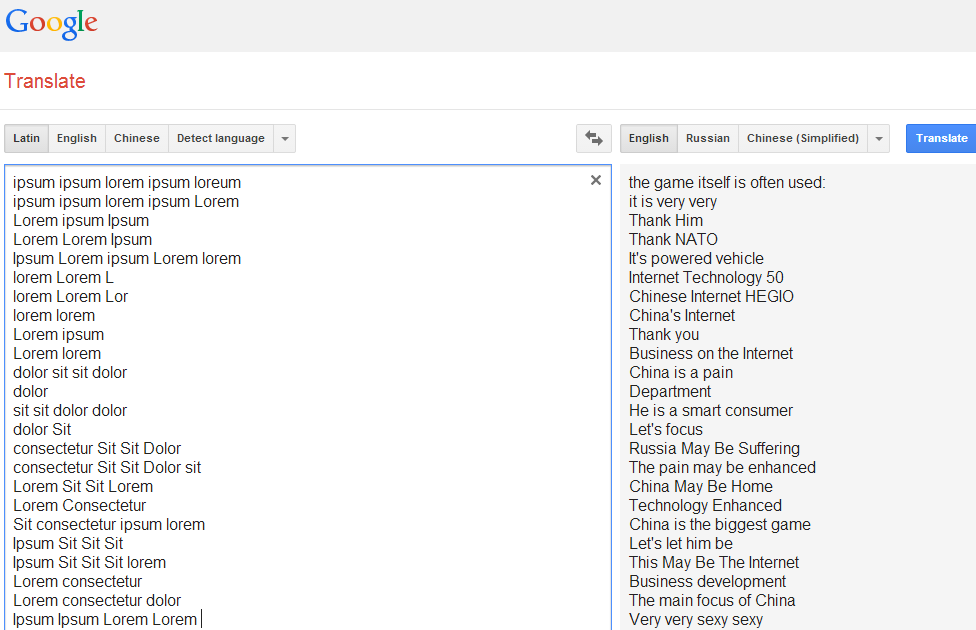The width and height of the screenshot is (976, 630).
Task: Click translation 'Business development'
Action: (x=708, y=581)
